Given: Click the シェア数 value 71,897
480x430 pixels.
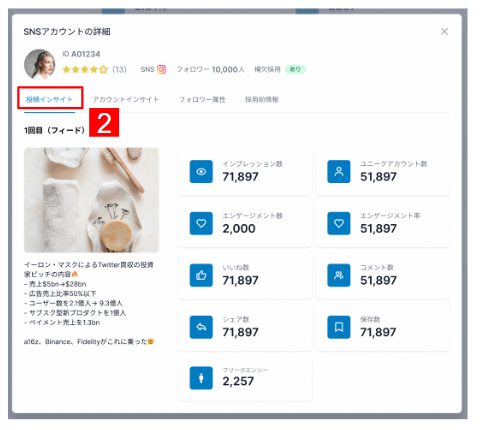Looking at the screenshot, I should point(240,332).
